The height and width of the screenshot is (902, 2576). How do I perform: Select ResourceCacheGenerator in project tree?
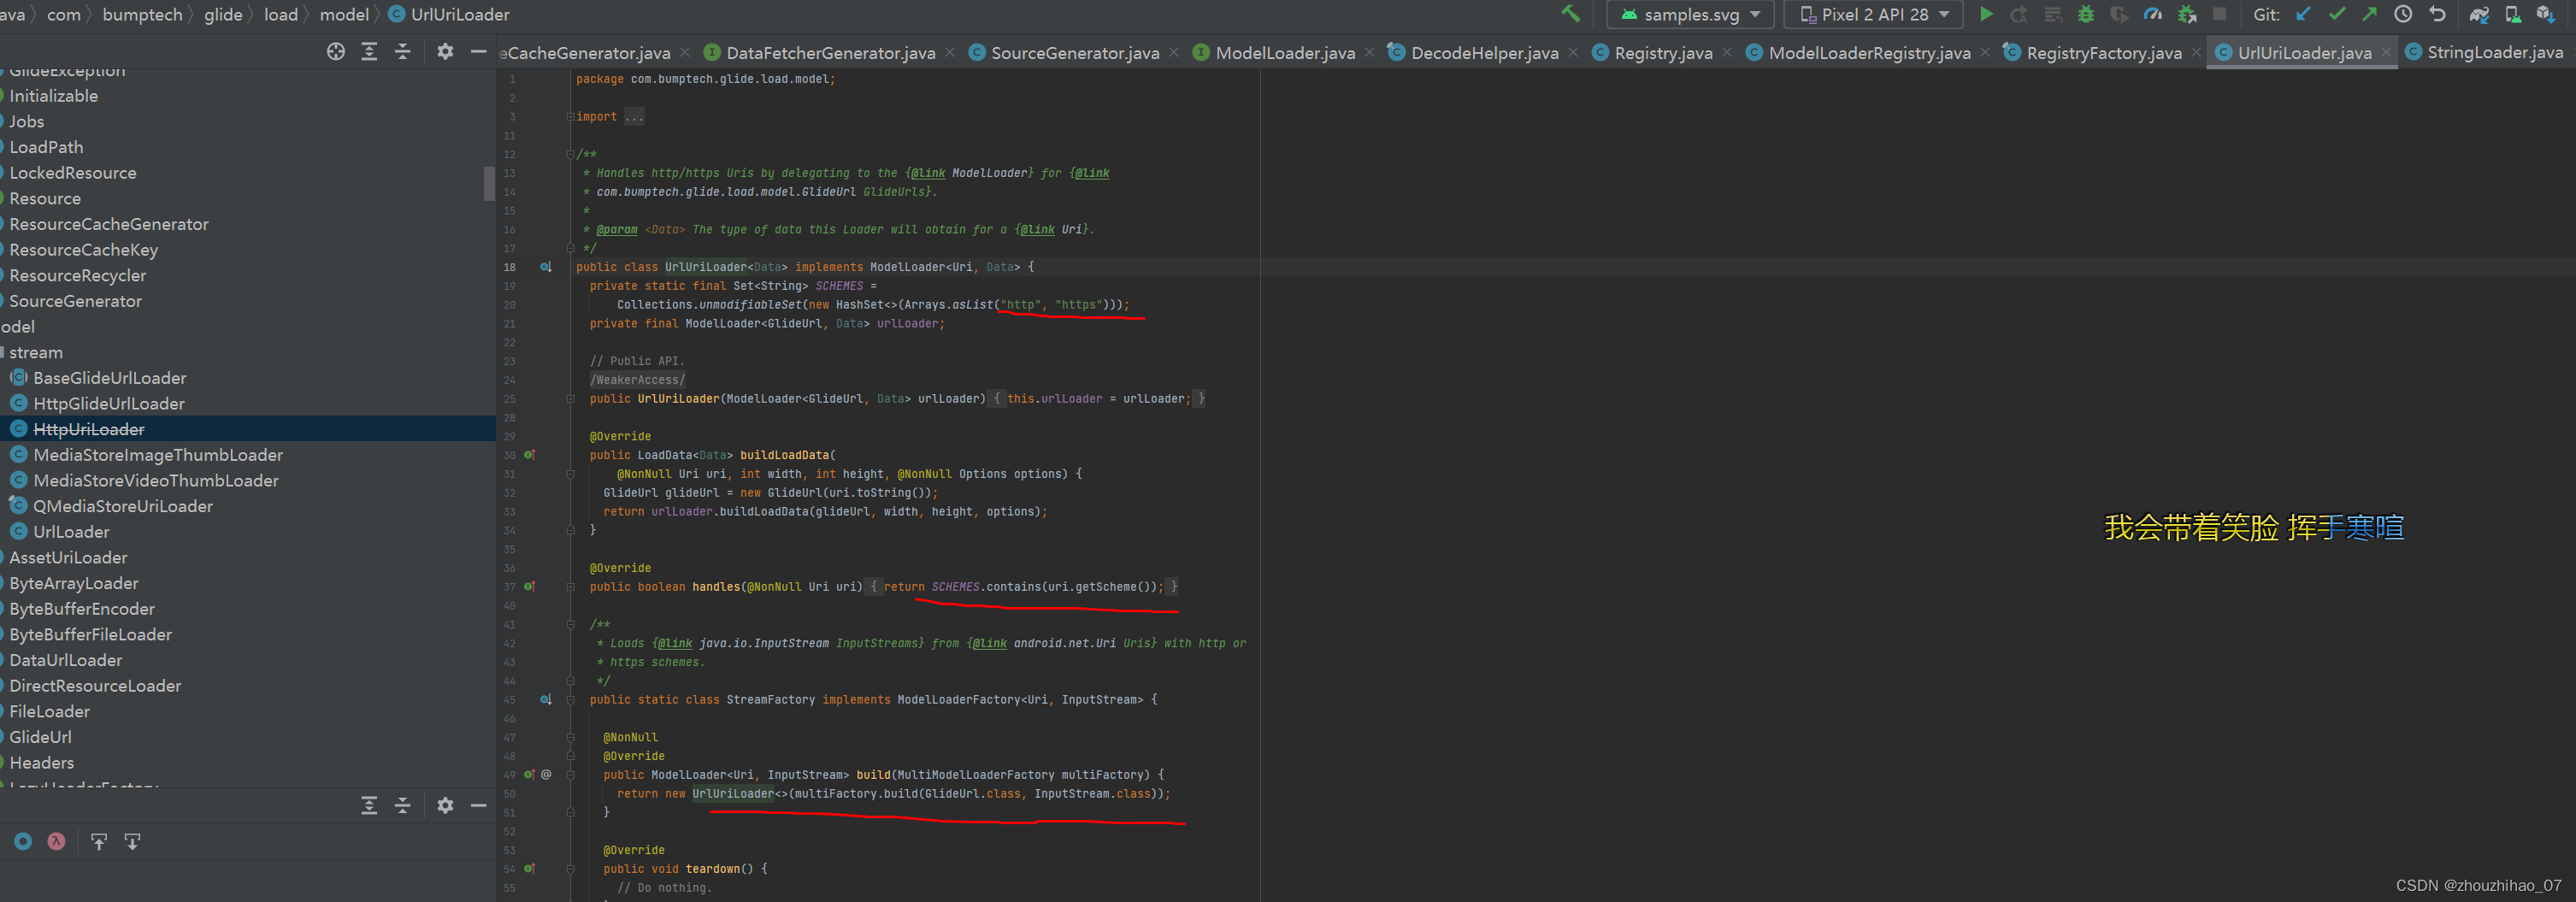click(109, 224)
